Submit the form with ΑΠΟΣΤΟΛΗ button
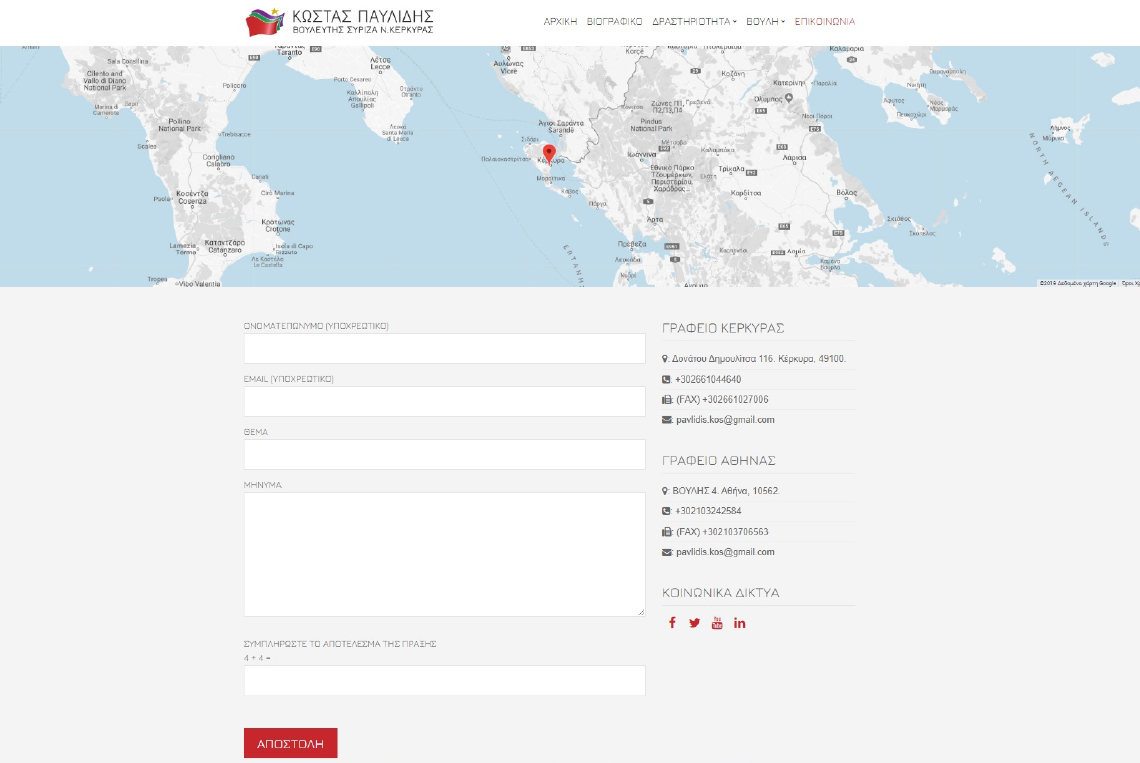 [290, 743]
